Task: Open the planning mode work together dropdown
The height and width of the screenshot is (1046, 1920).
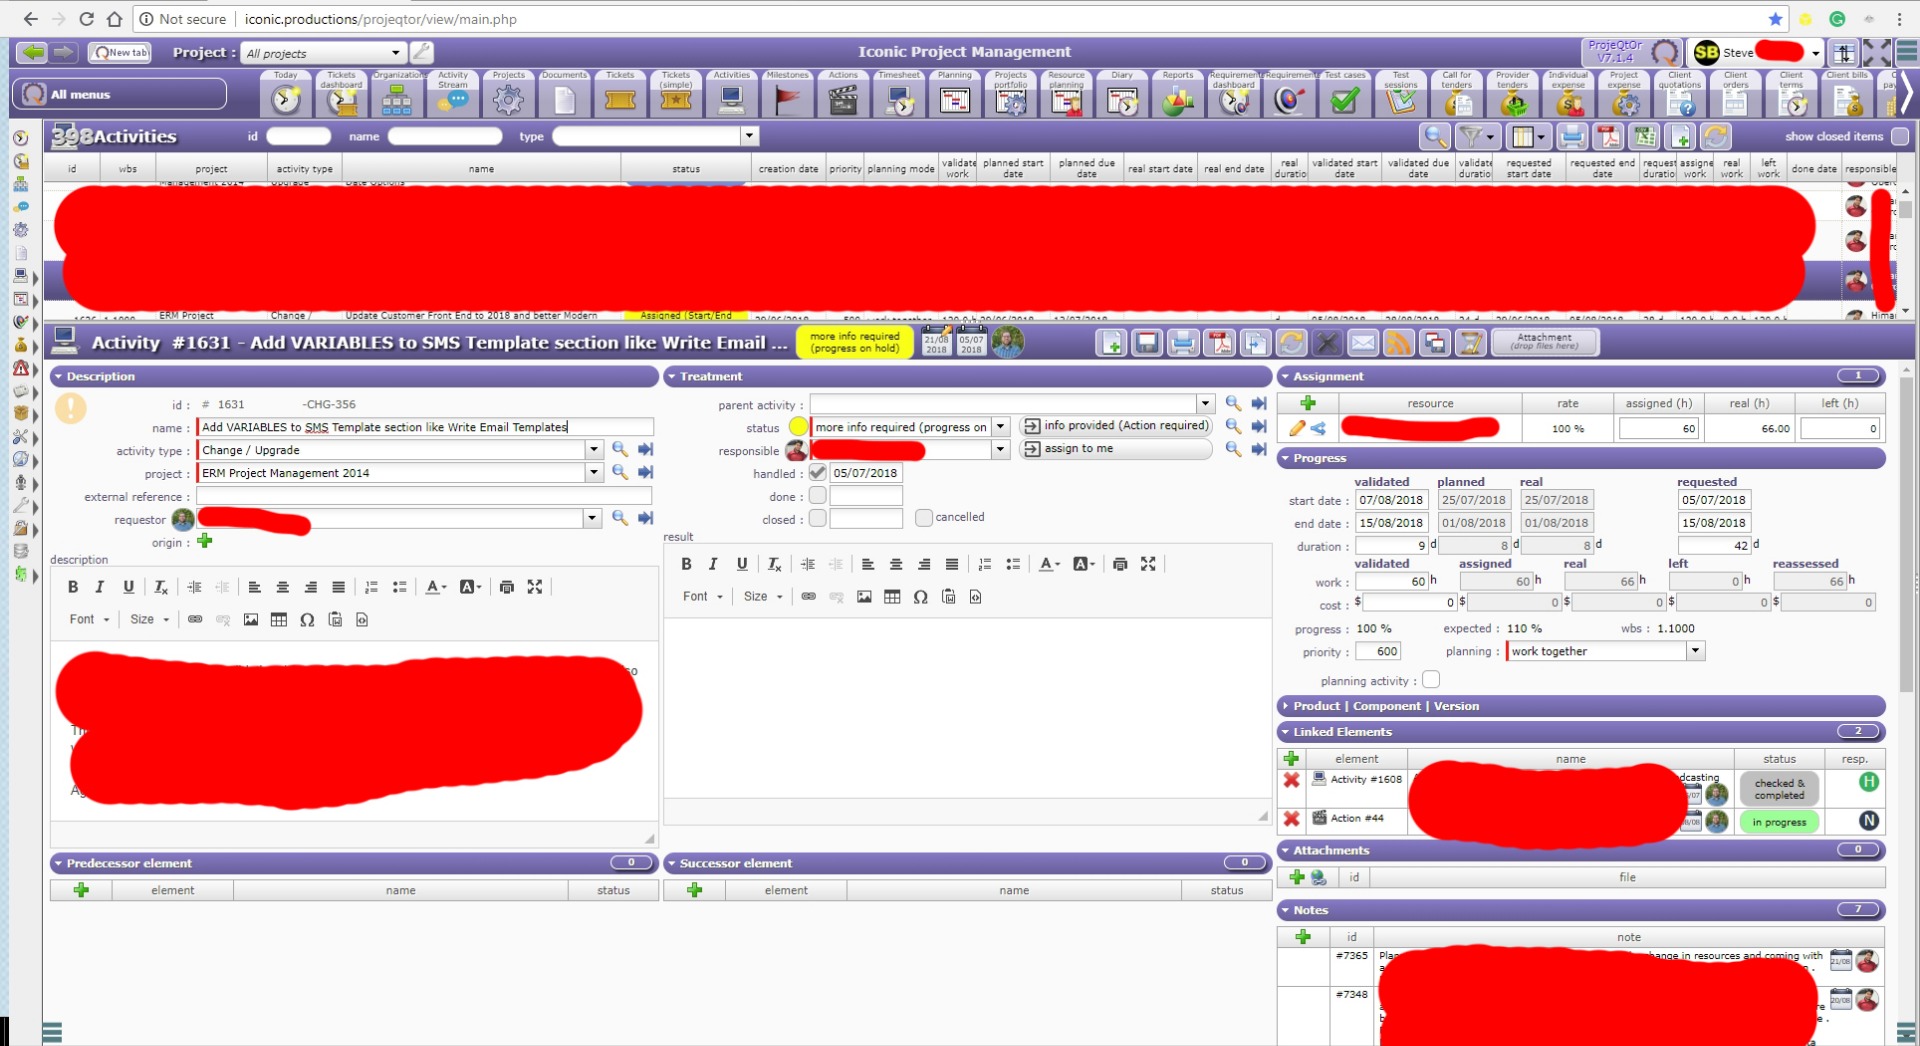Action: pos(1695,651)
